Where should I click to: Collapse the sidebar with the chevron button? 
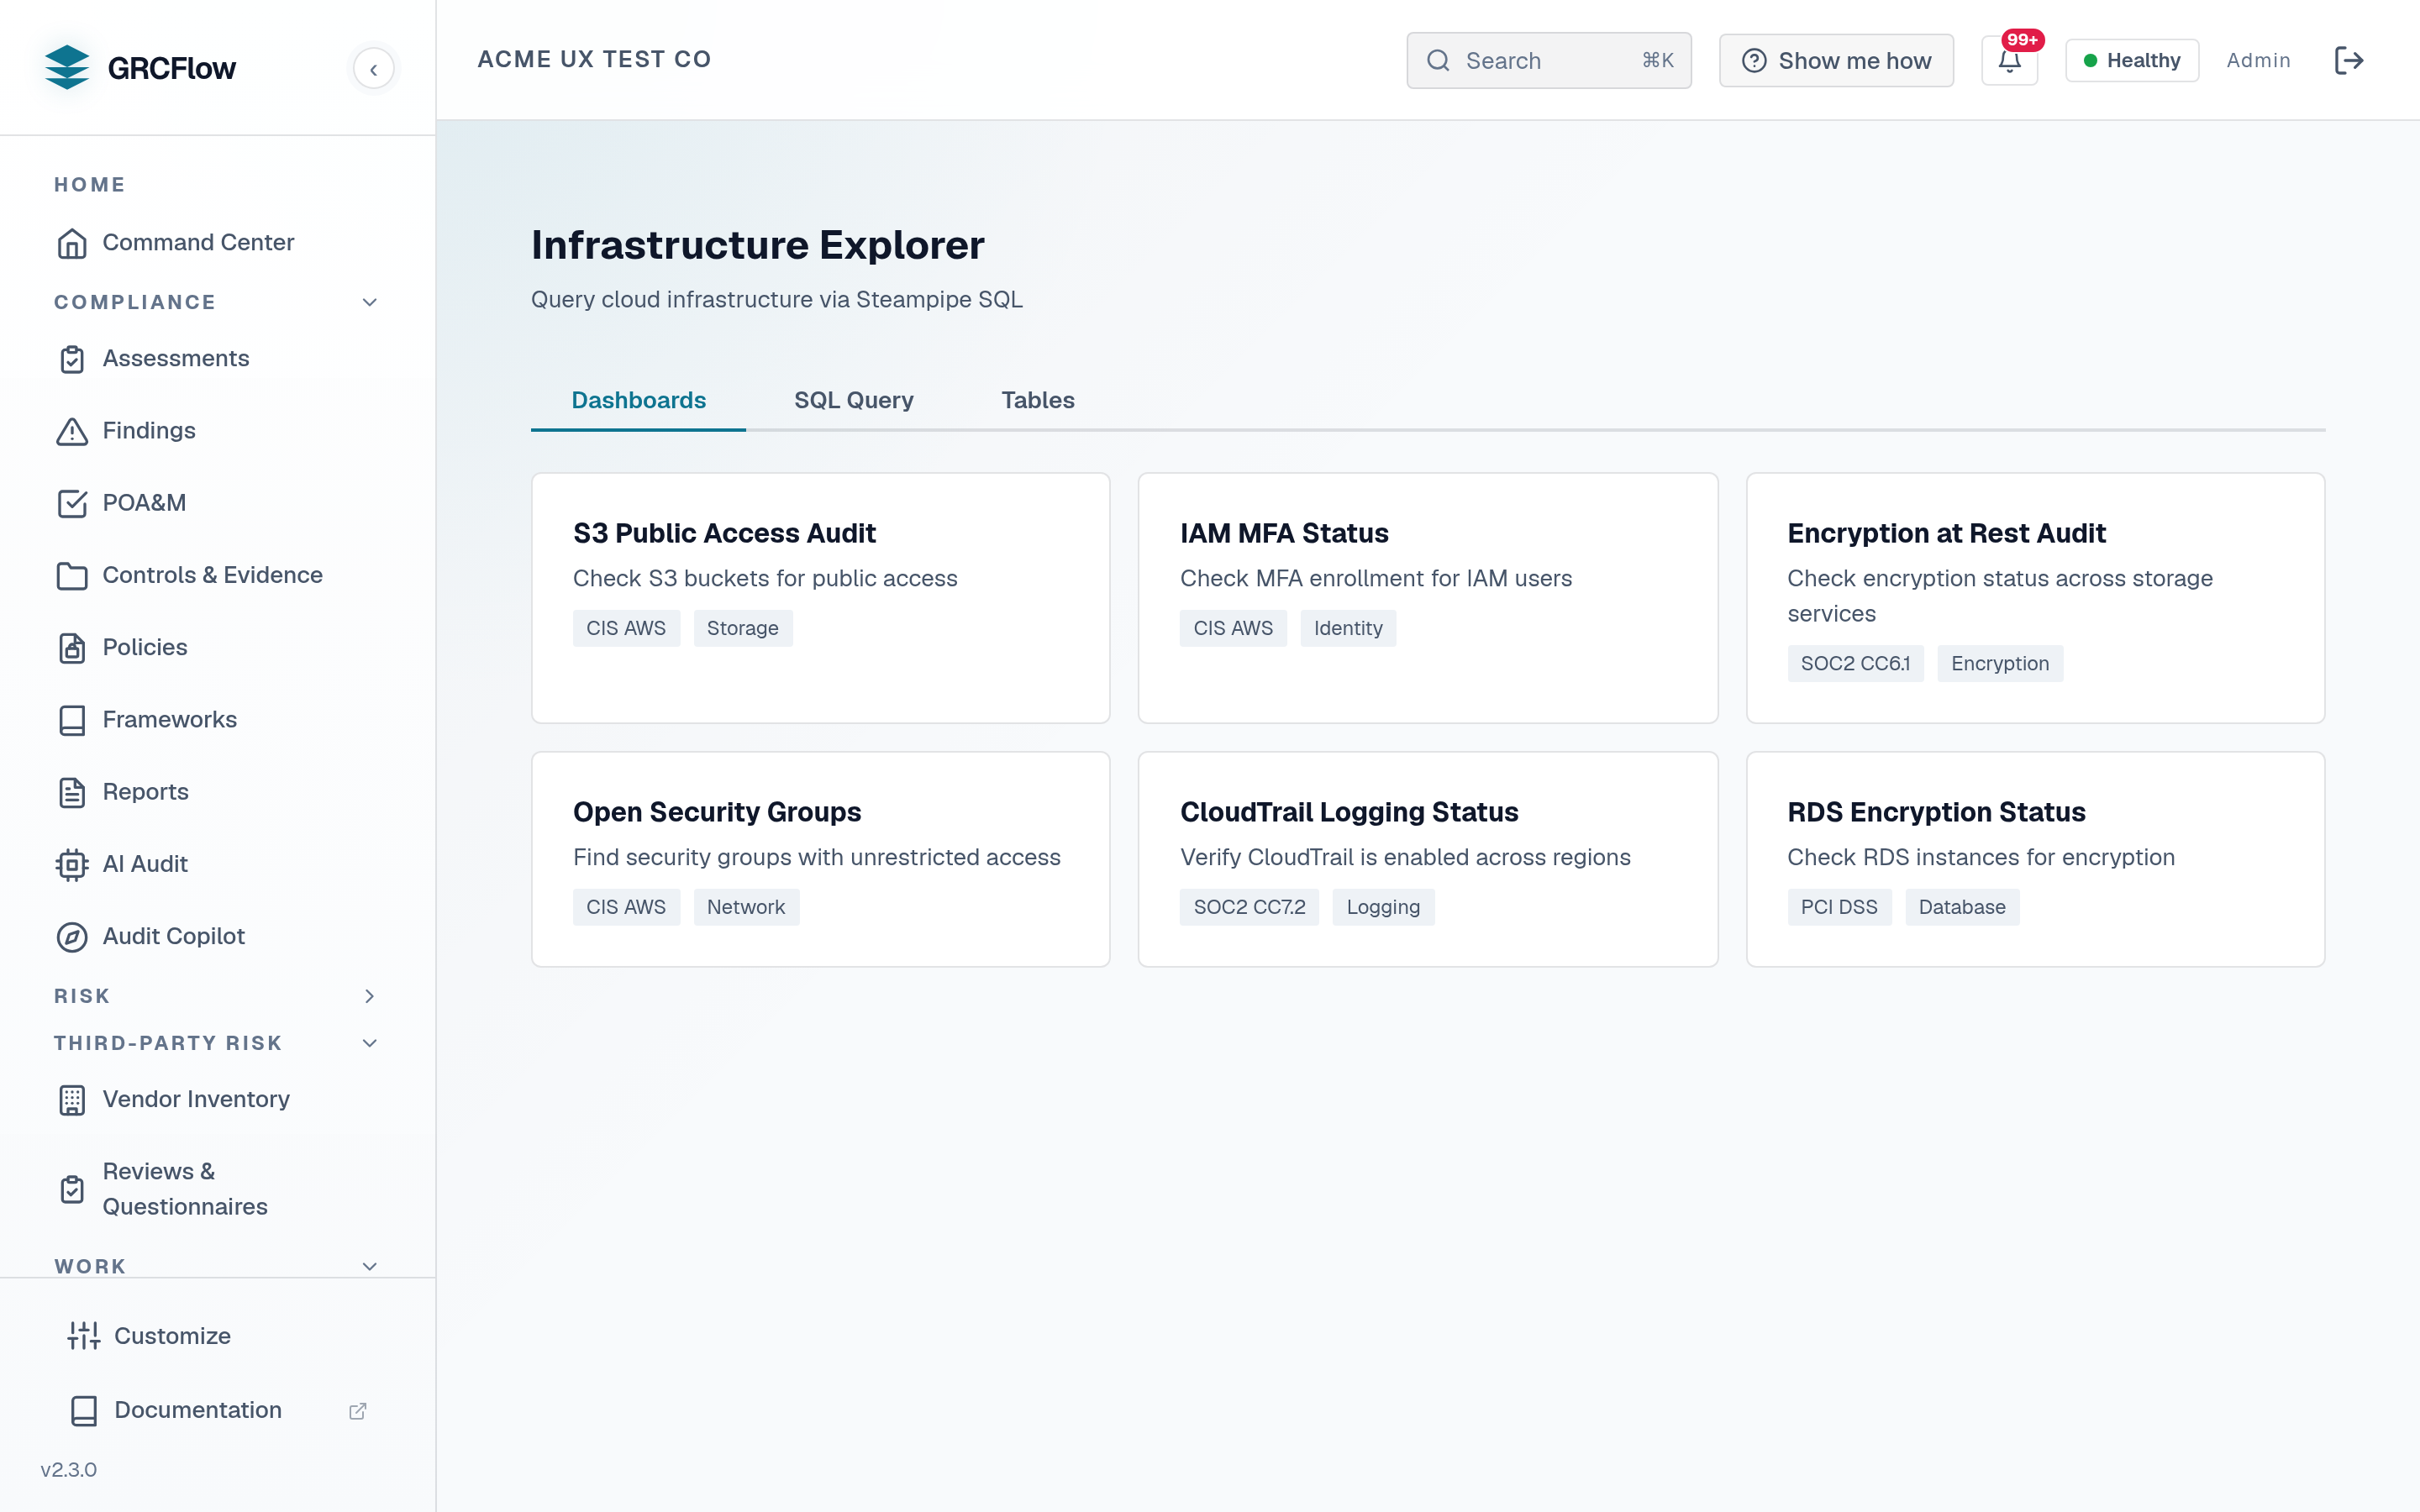[373, 69]
